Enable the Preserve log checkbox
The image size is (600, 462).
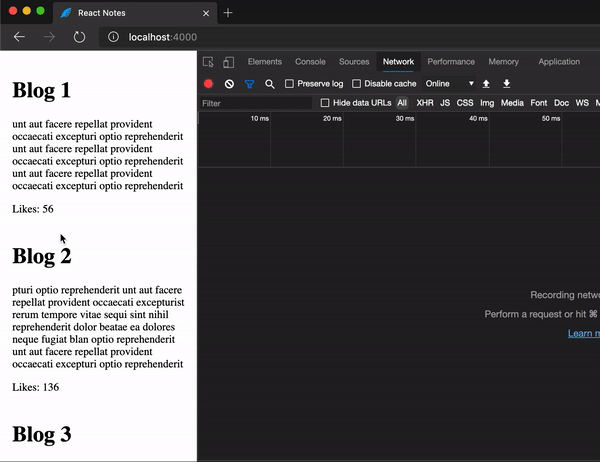click(289, 84)
